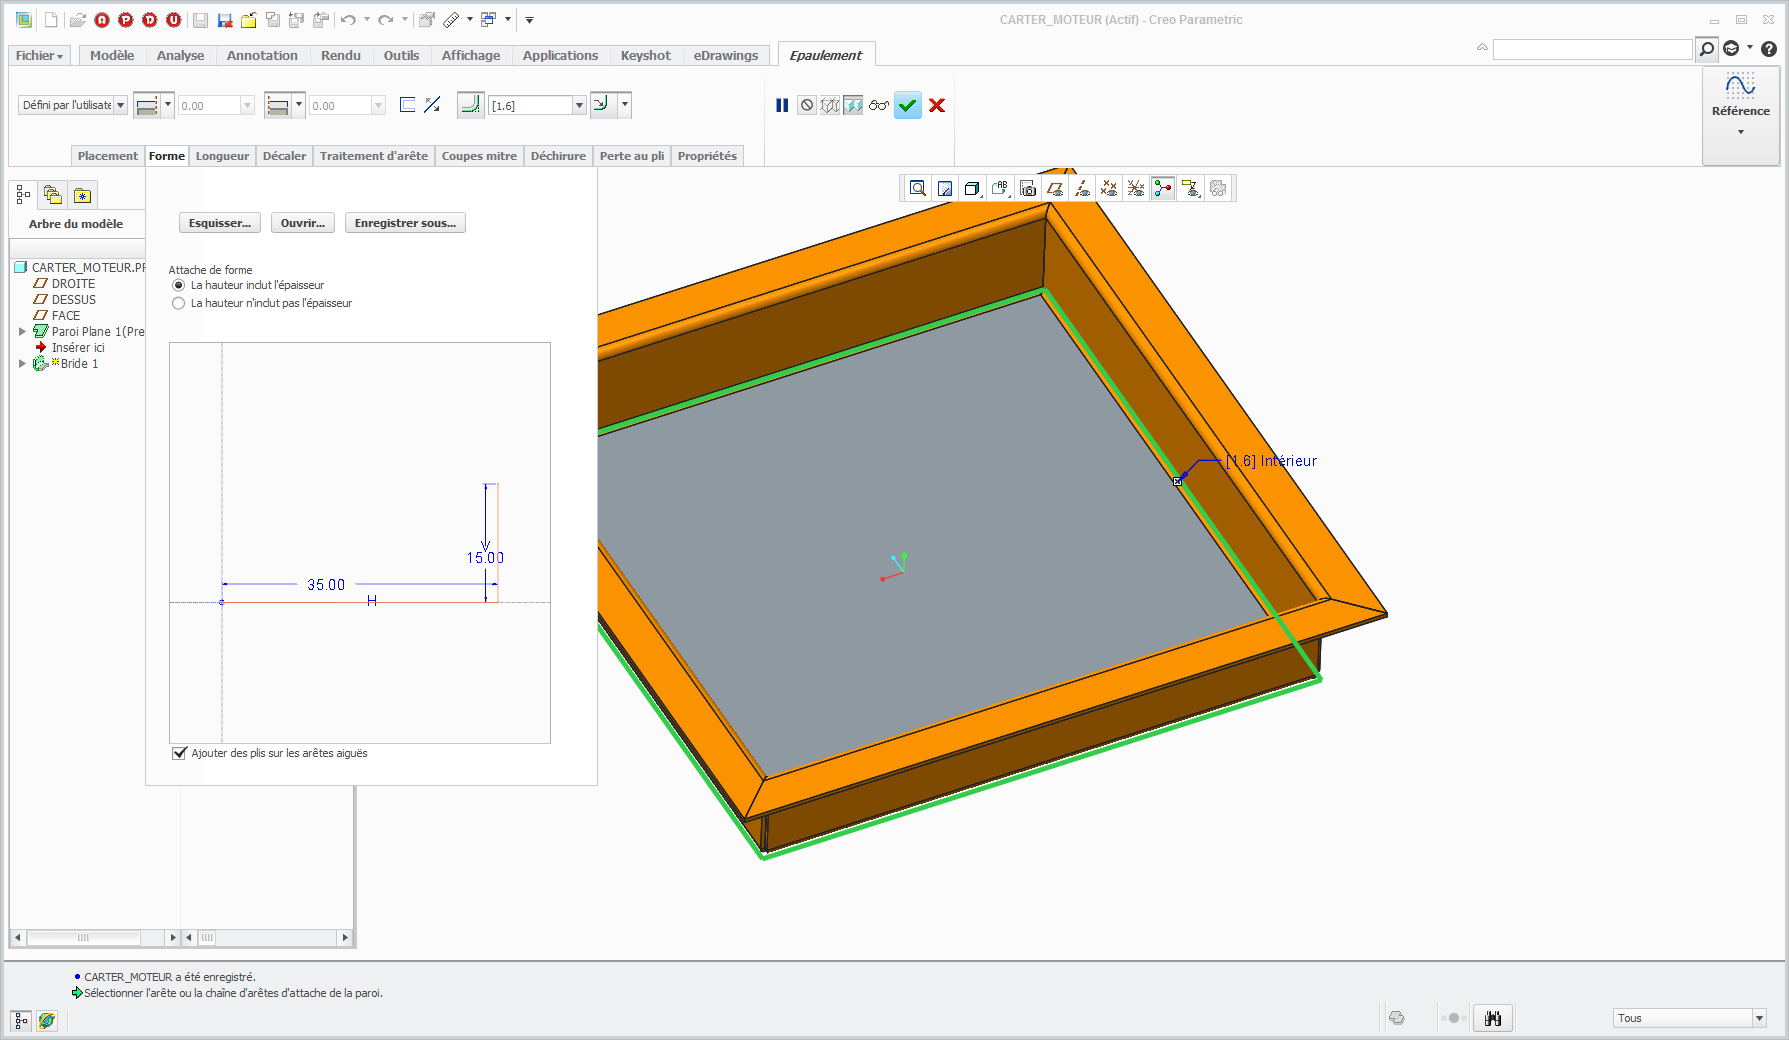
Task: Click the glasses feature preview icon
Action: (879, 105)
